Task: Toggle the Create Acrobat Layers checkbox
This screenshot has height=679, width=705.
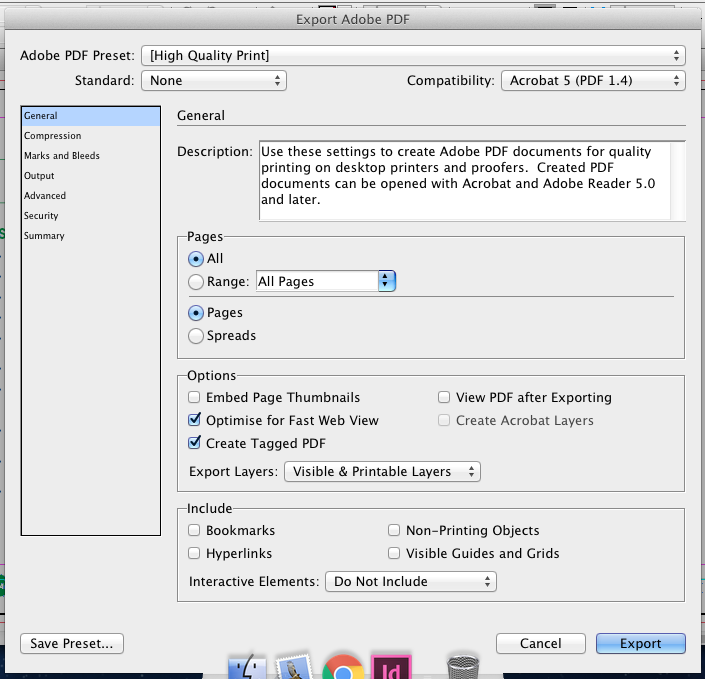Action: 444,420
